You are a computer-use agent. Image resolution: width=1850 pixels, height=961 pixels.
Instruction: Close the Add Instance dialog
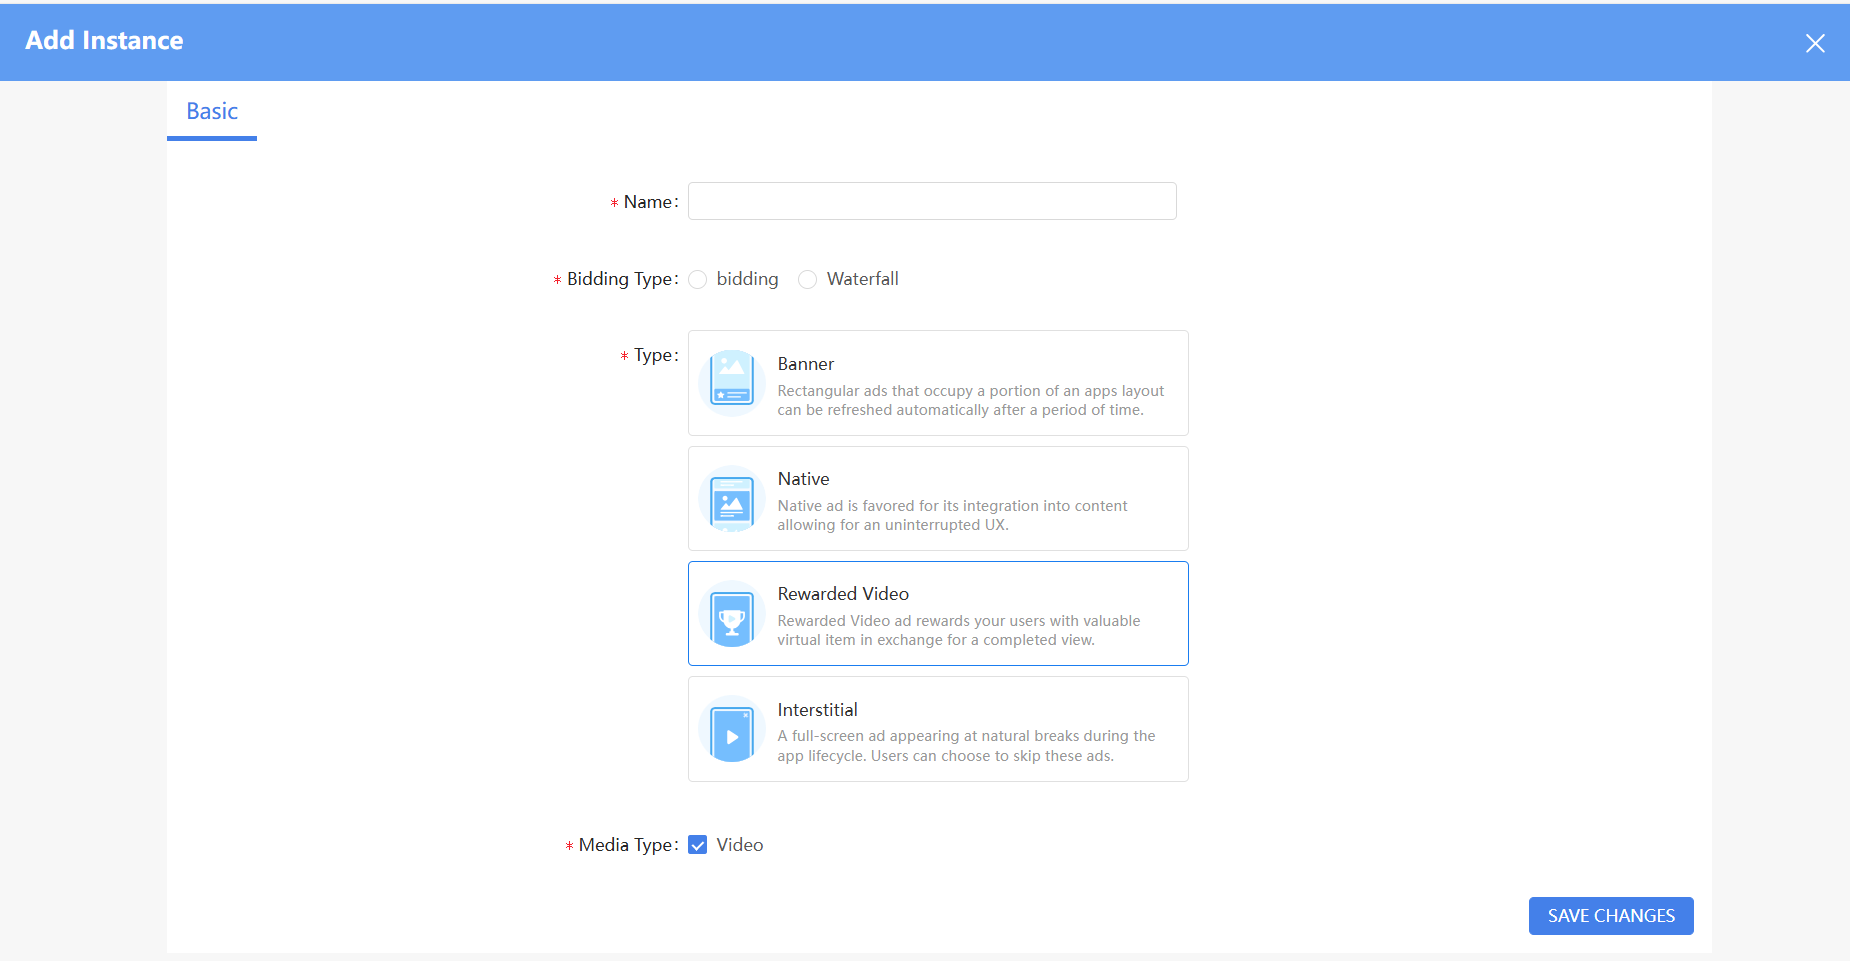(x=1815, y=42)
